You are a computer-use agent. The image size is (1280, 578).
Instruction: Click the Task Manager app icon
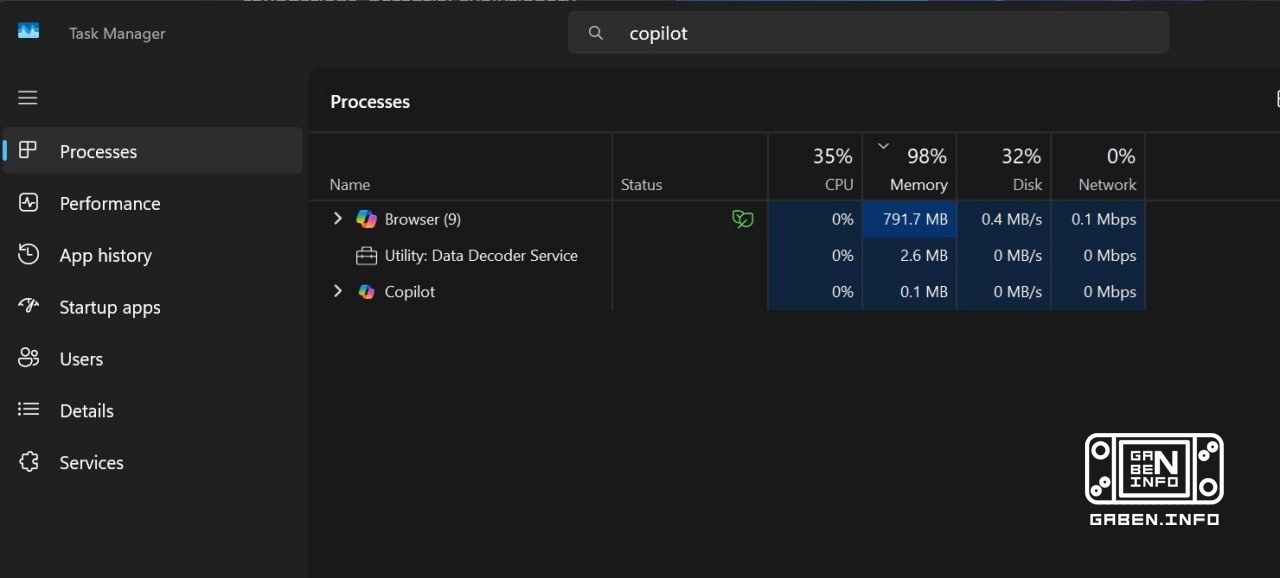pyautogui.click(x=28, y=32)
